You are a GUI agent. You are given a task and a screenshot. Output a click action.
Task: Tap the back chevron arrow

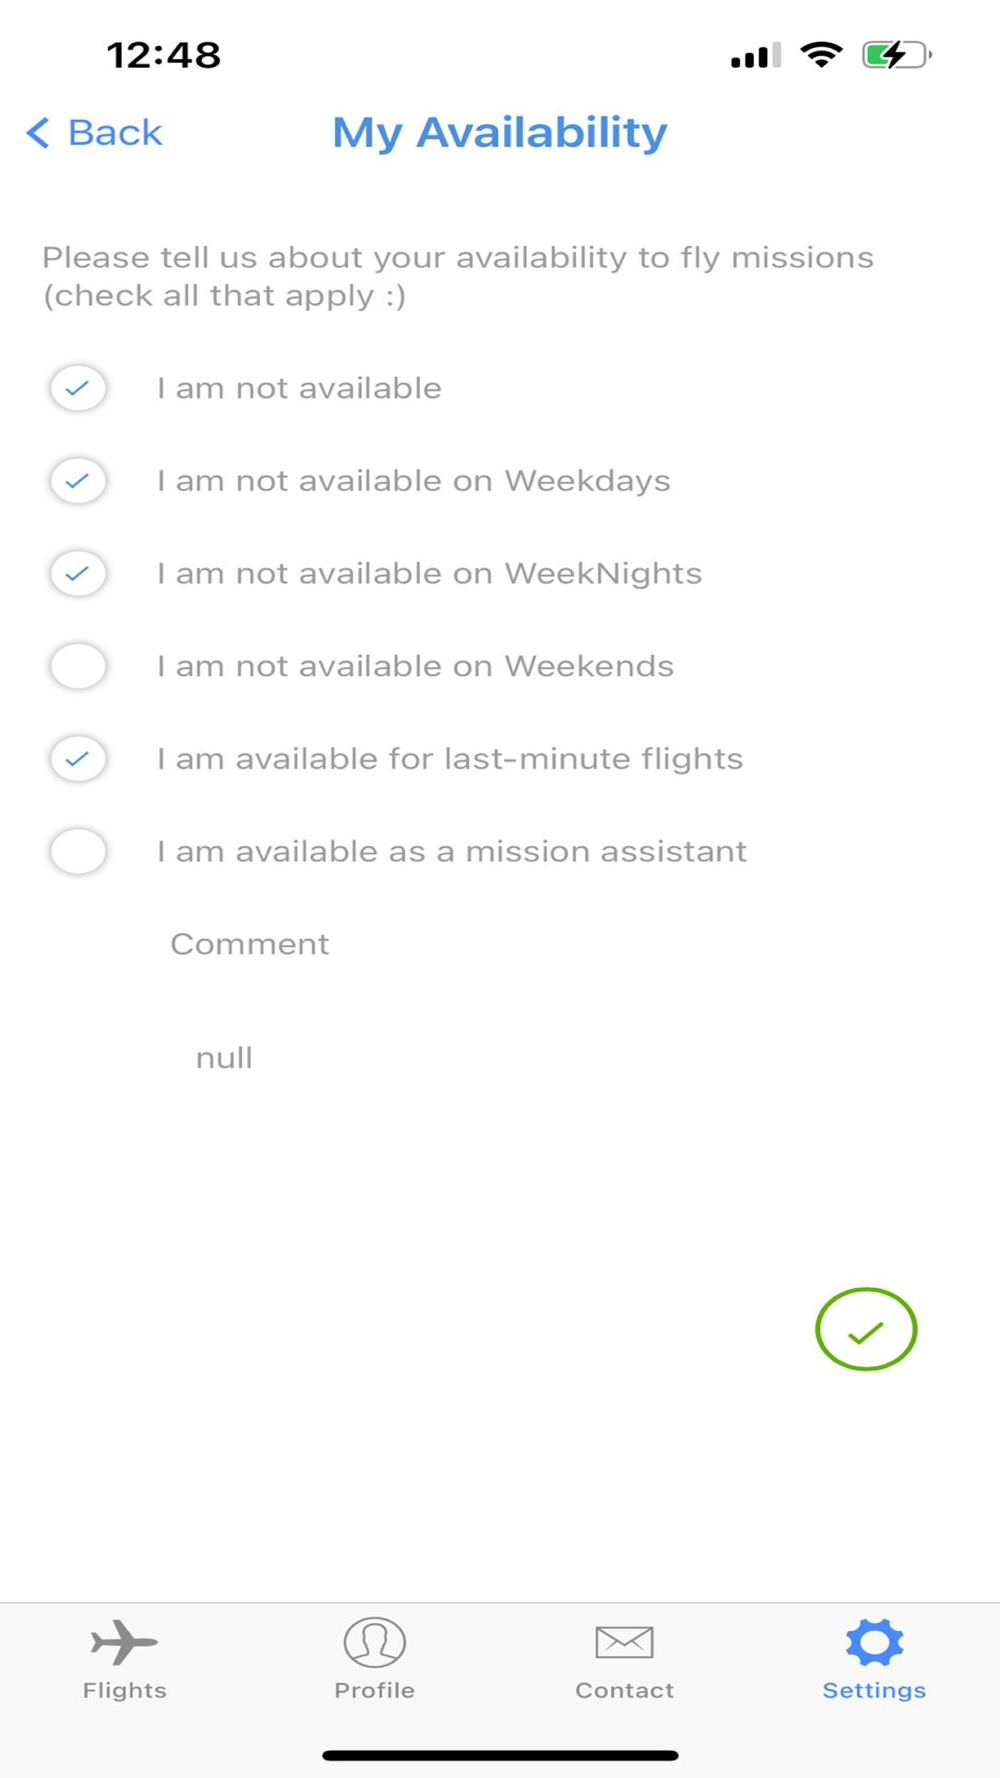pos(38,133)
